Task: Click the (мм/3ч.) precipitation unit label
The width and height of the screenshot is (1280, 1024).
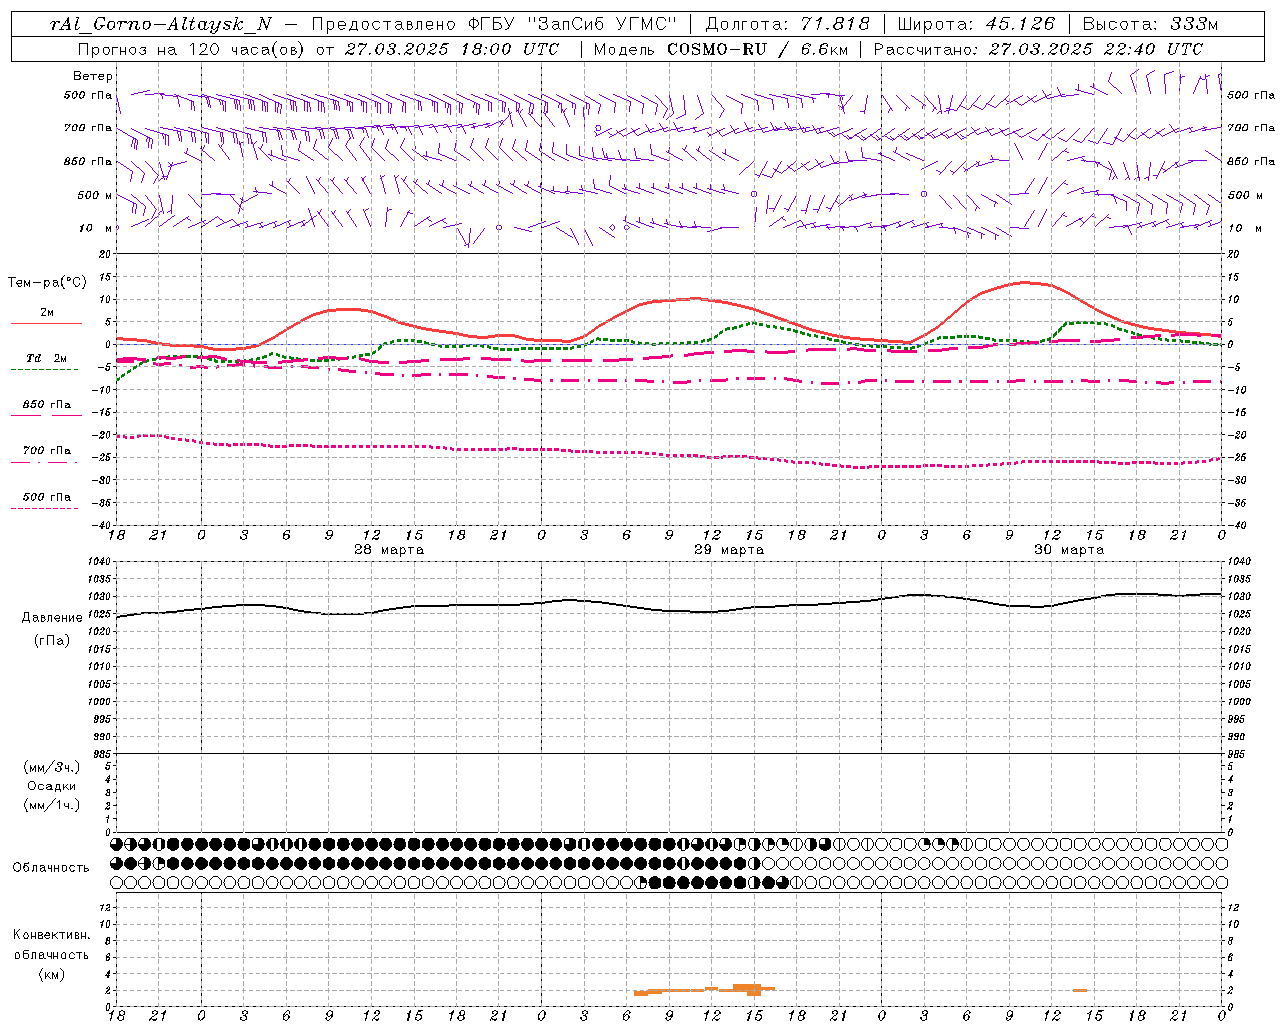Action: pyautogui.click(x=52, y=767)
